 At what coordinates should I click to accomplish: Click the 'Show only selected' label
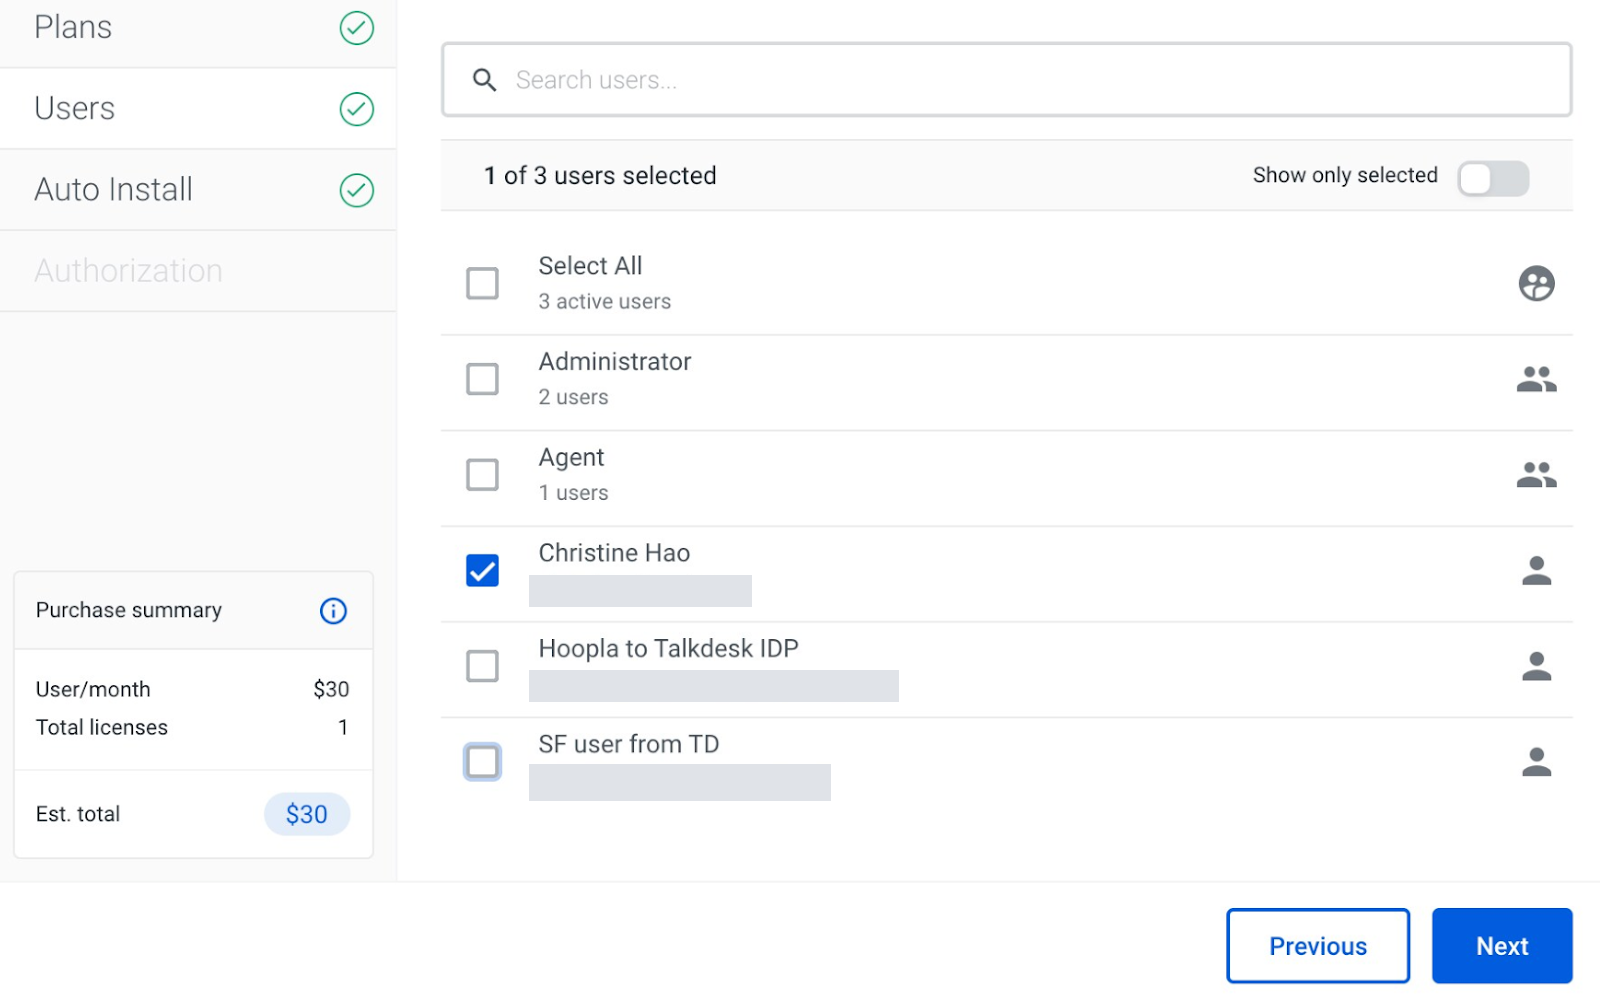[1345, 176]
